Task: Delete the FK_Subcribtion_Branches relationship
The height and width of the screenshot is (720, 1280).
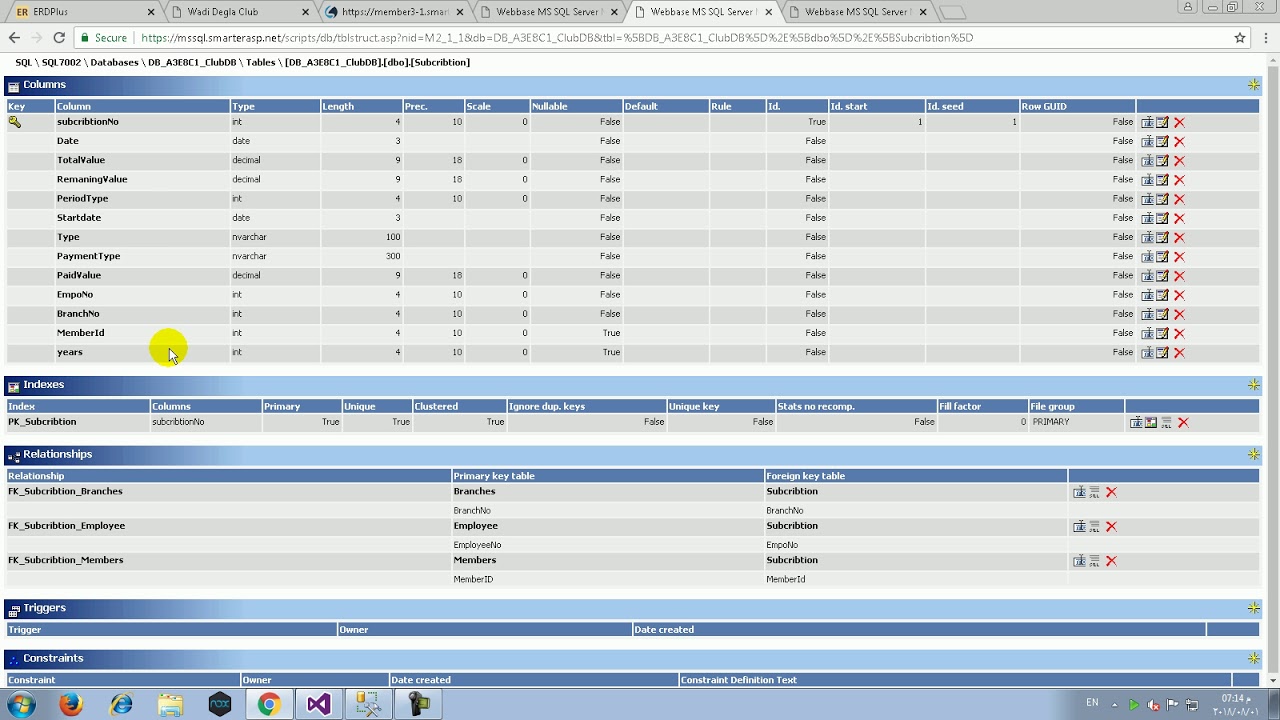Action: [x=1111, y=492]
